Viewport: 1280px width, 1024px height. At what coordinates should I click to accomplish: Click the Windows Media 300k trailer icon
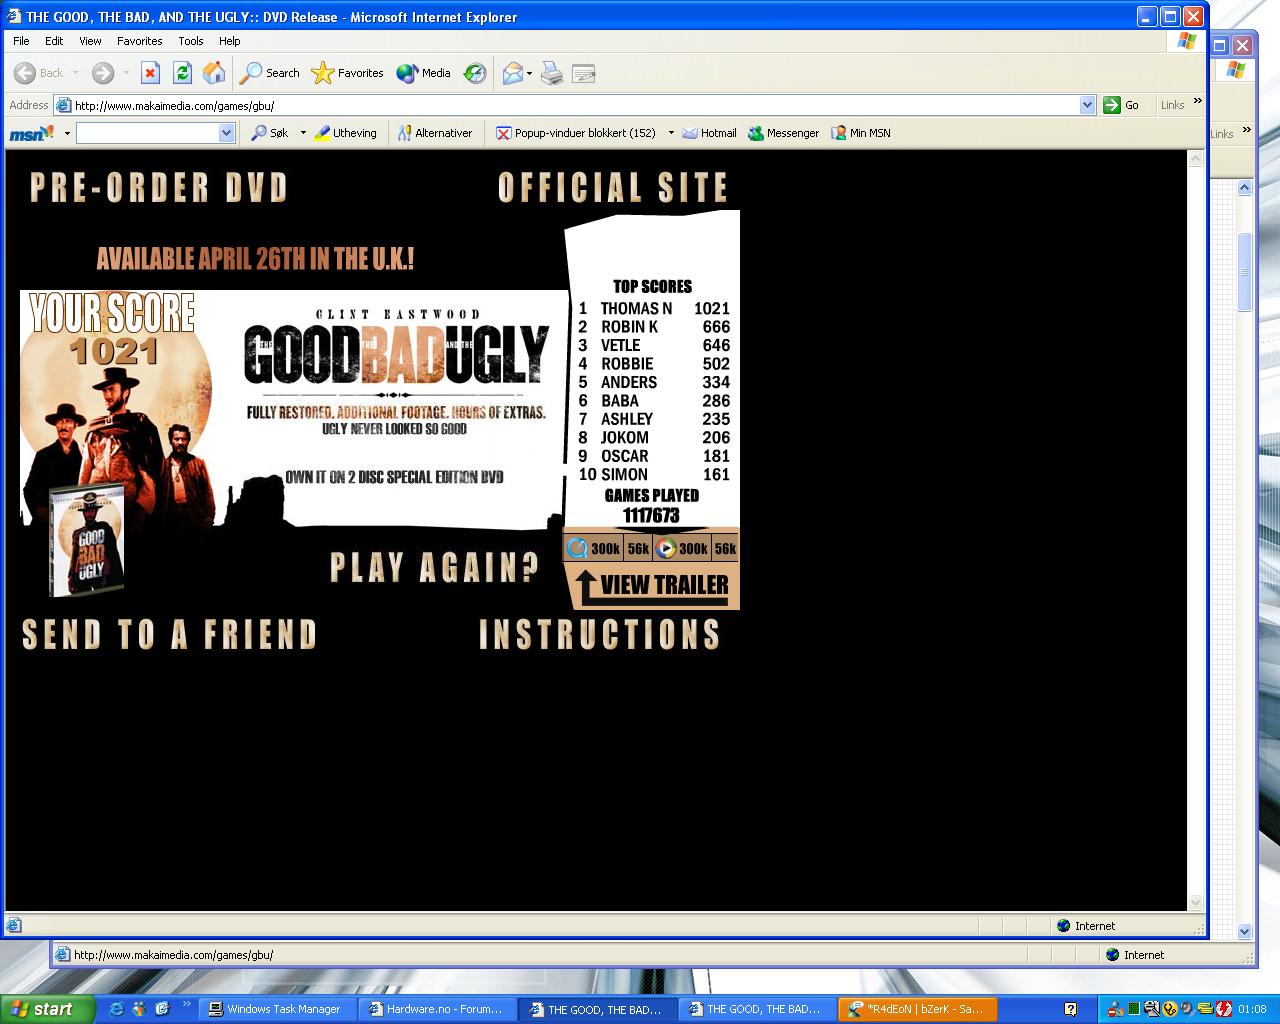[682, 548]
